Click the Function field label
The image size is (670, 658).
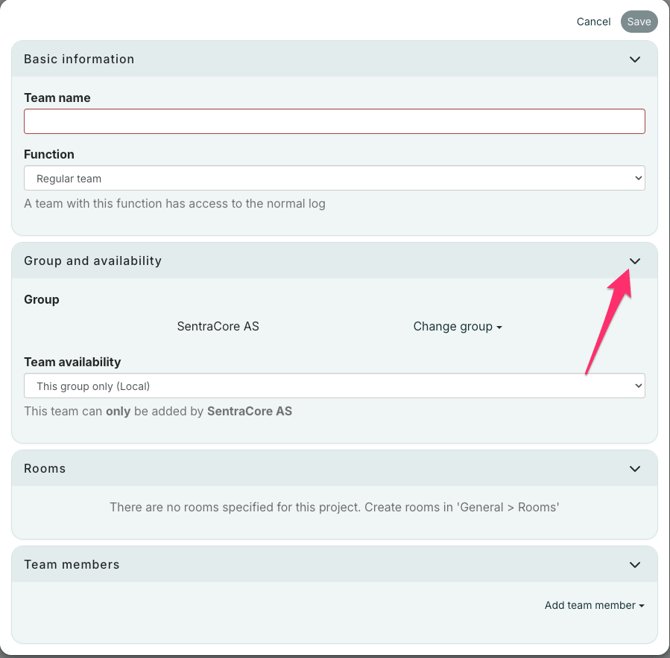click(x=49, y=155)
